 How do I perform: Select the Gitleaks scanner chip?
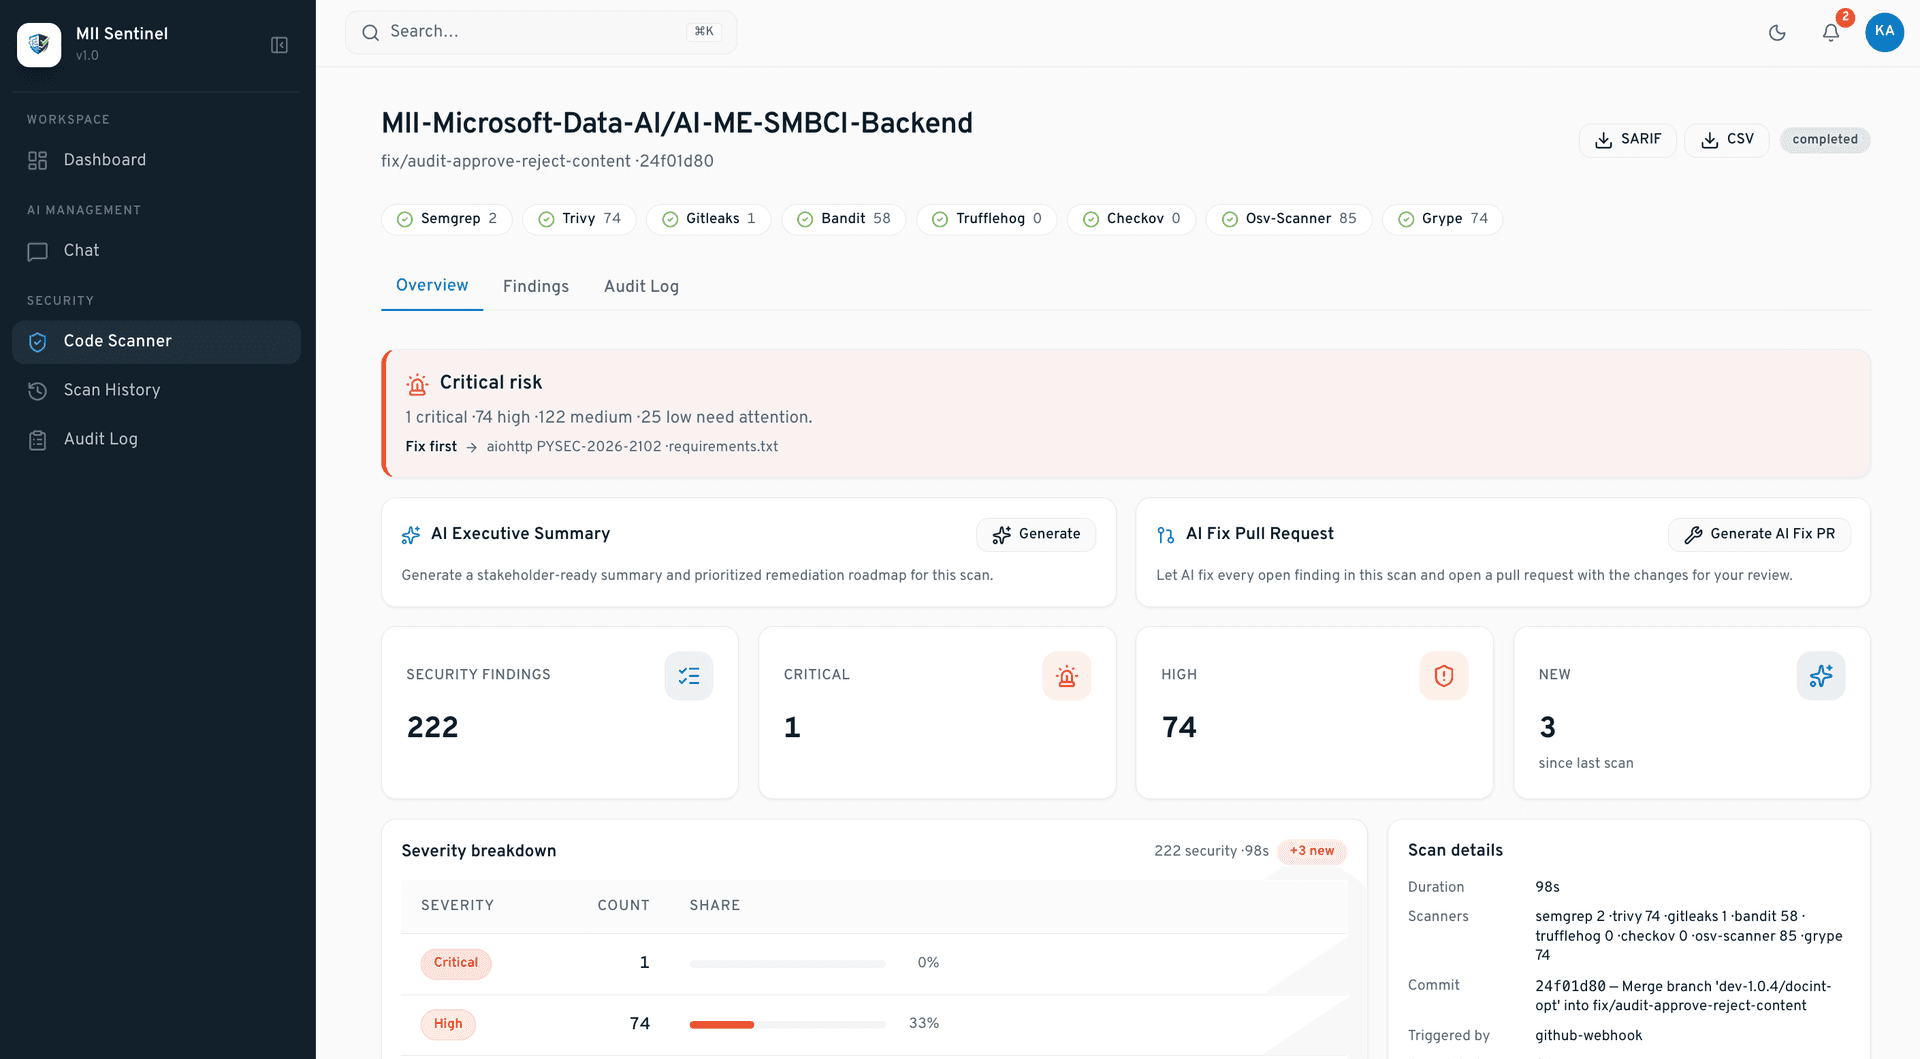coord(709,219)
